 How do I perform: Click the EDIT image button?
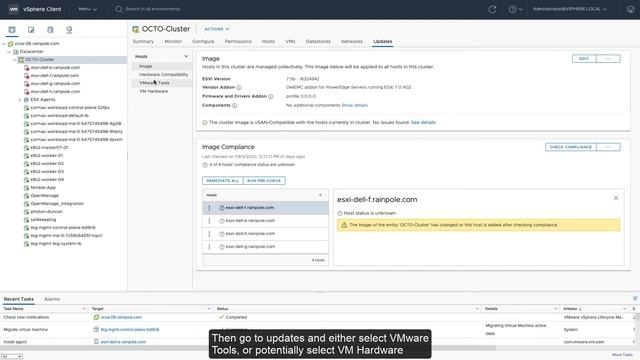tap(584, 59)
